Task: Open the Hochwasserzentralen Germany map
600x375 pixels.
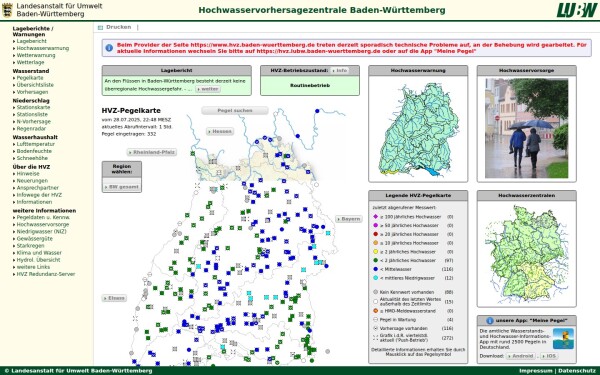Action: tap(527, 253)
